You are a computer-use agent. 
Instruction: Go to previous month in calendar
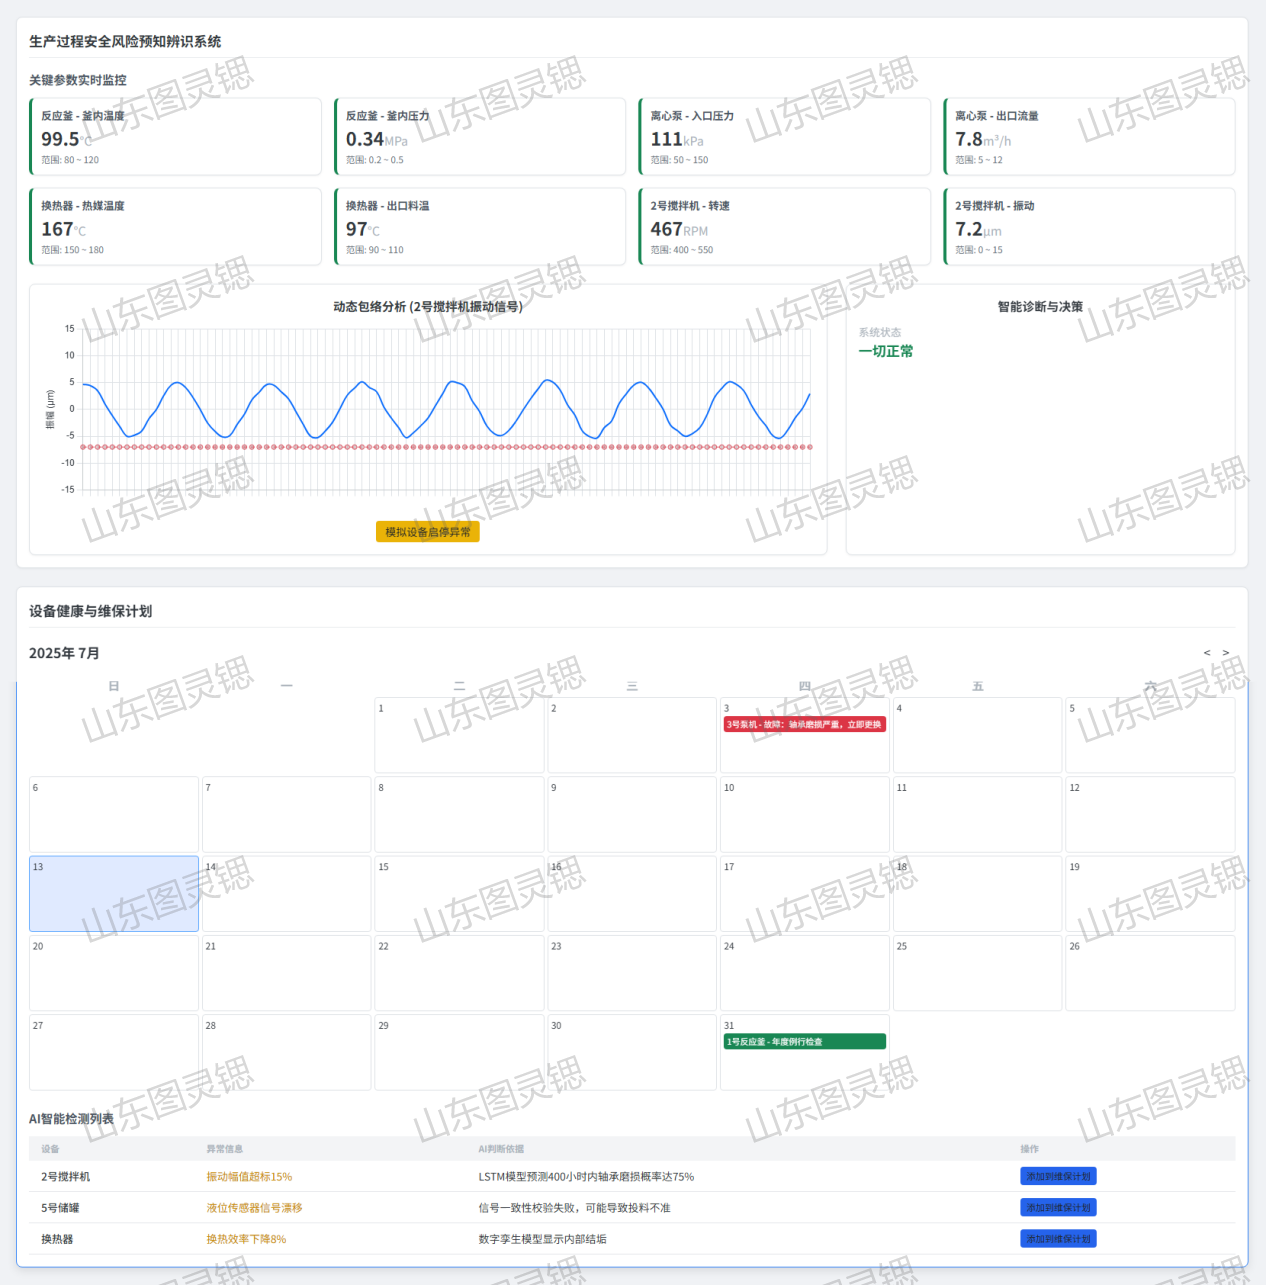[1207, 653]
